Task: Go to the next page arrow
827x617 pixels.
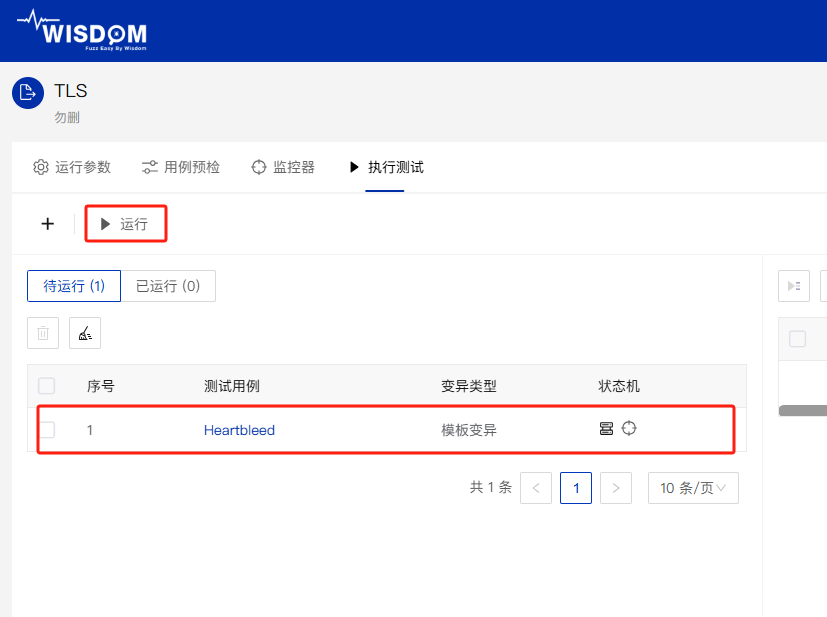Action: tap(615, 488)
